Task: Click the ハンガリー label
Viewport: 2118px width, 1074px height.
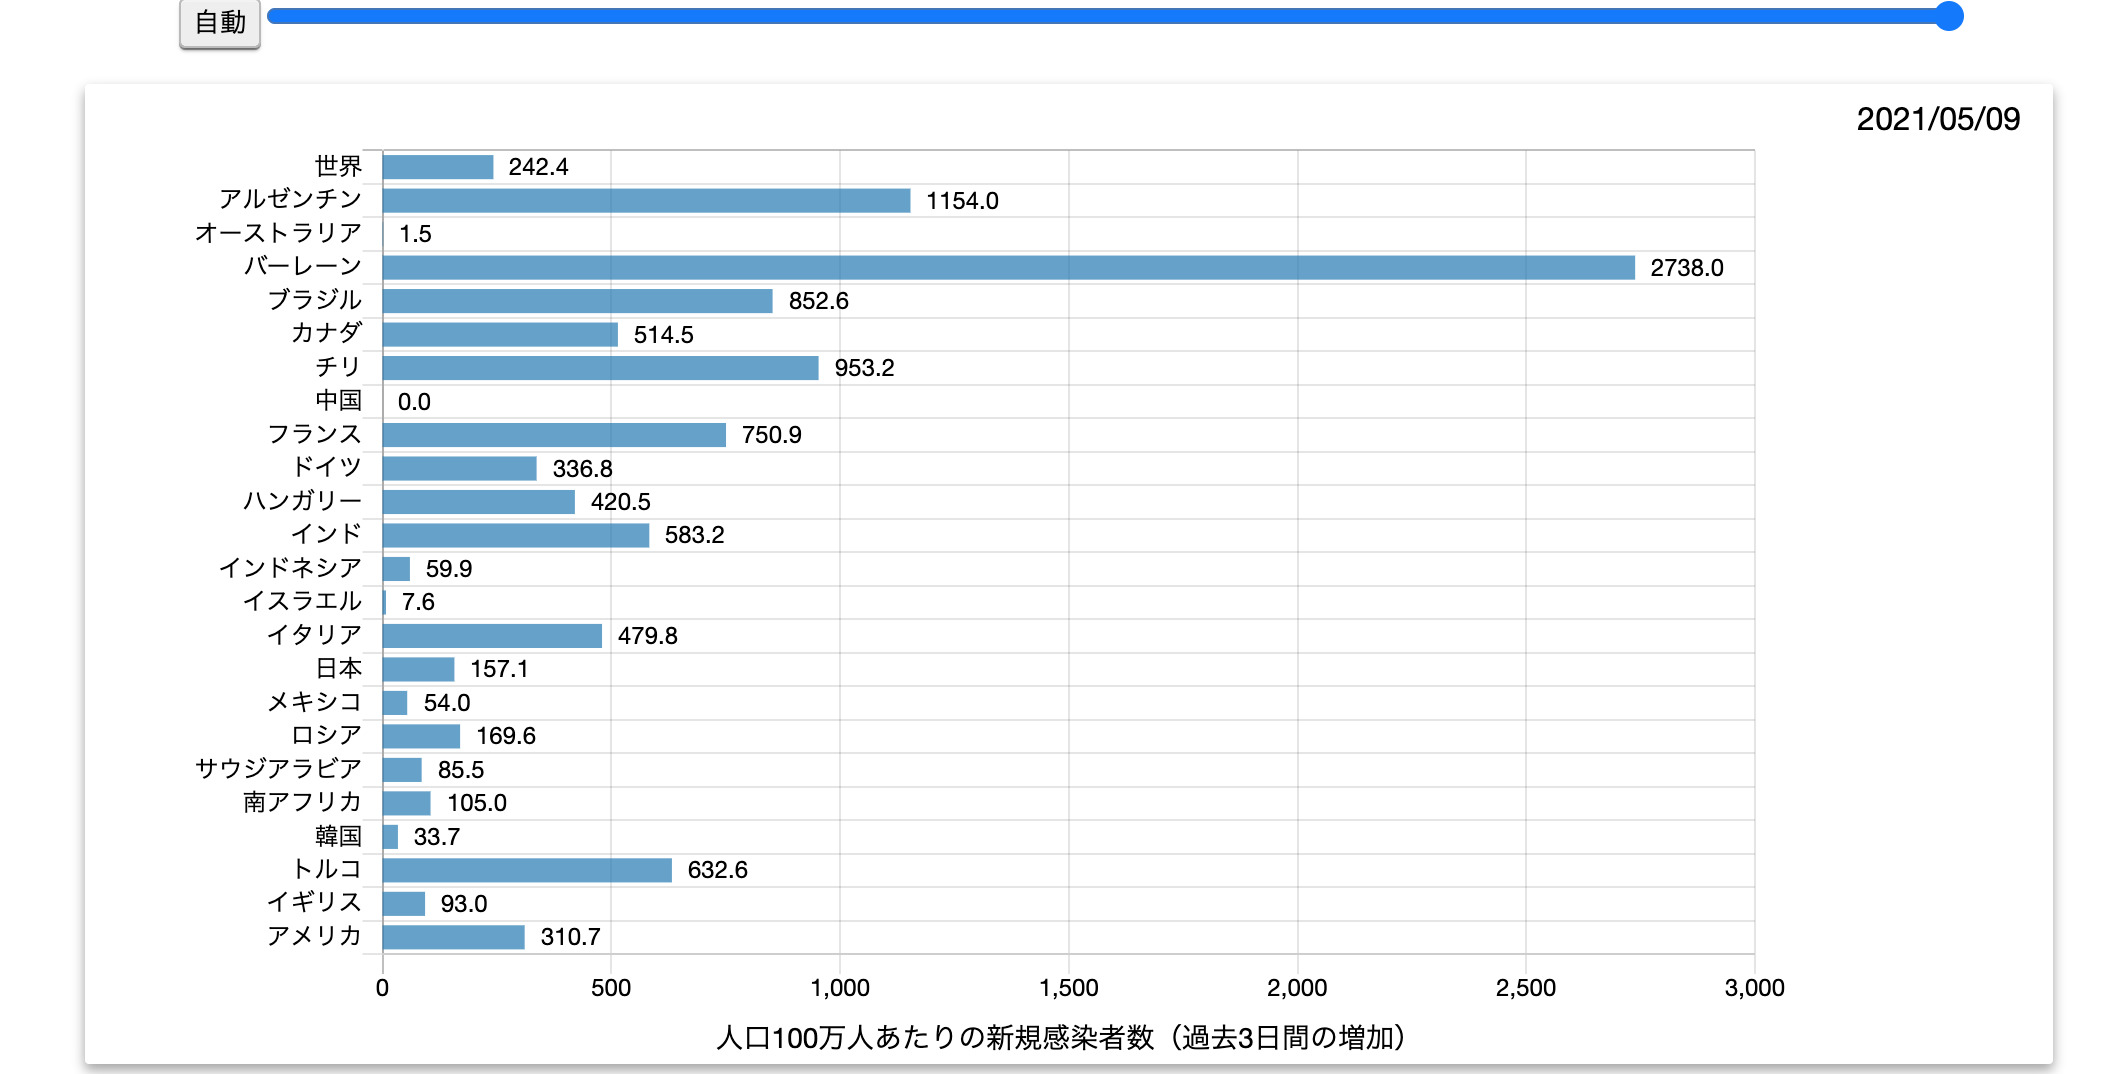Action: click(x=302, y=501)
